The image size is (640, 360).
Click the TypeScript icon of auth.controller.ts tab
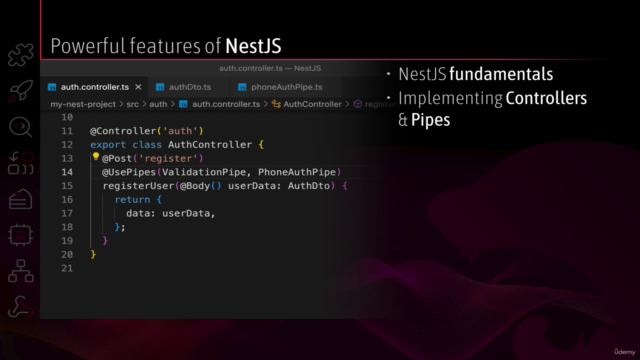click(x=52, y=87)
